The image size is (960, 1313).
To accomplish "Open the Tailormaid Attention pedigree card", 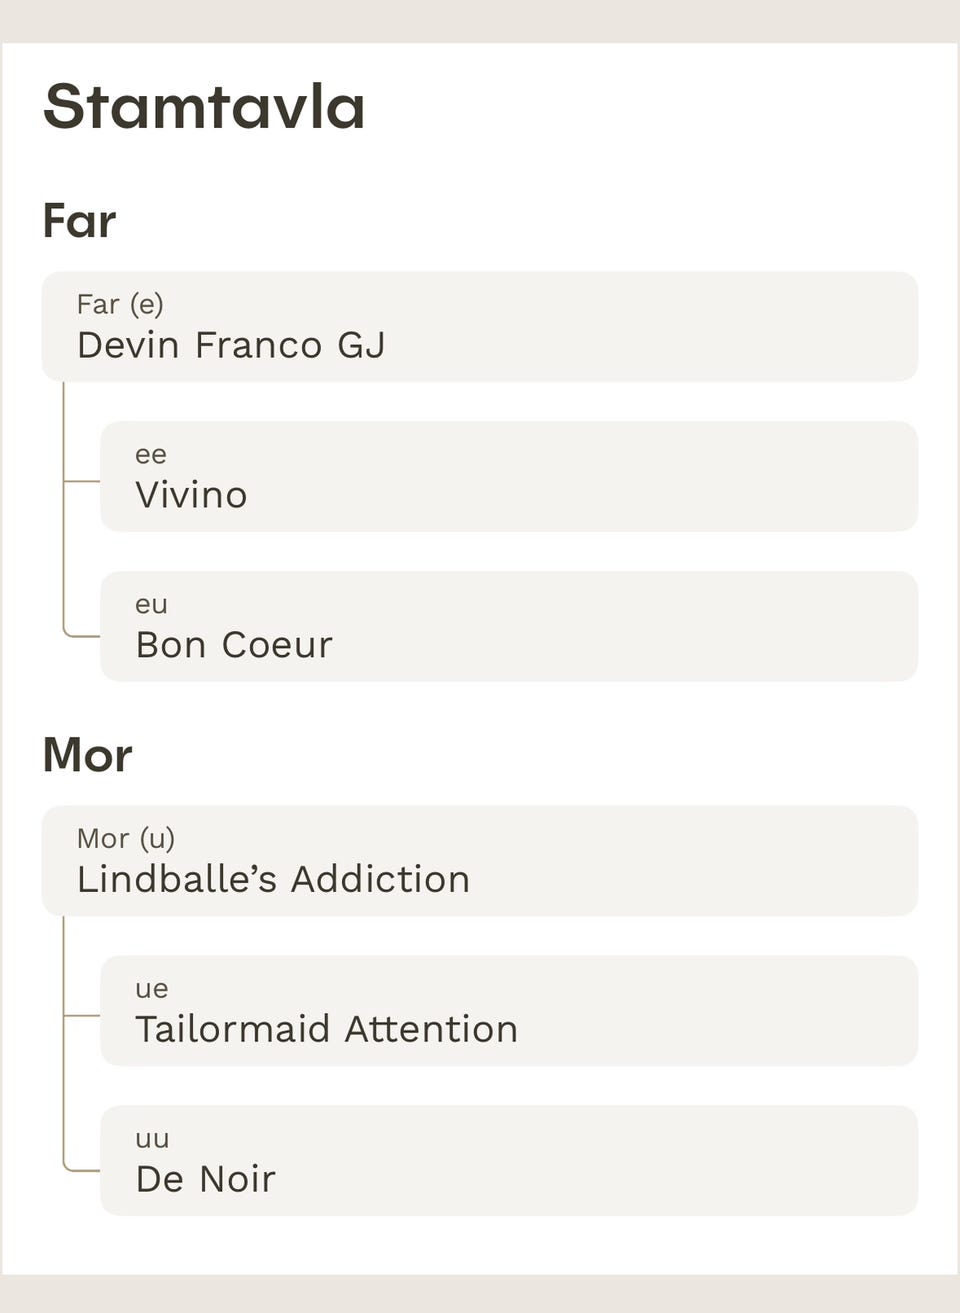I will pyautogui.click(x=508, y=1011).
